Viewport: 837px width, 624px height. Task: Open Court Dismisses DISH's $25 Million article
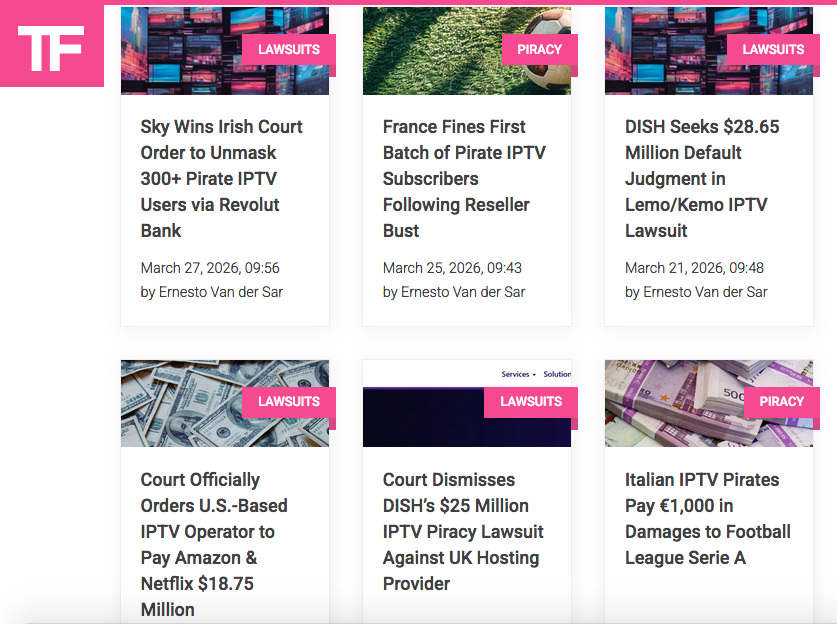(463, 532)
